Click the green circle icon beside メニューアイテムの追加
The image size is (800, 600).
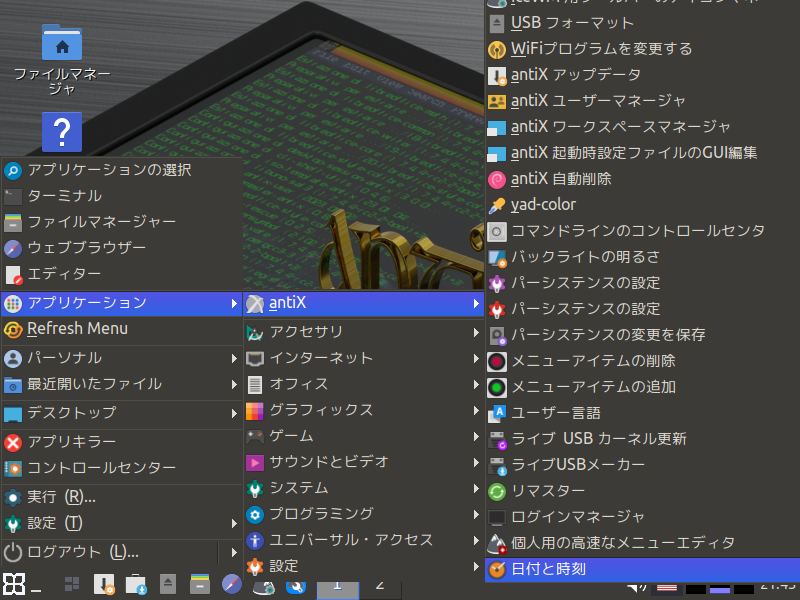point(497,387)
